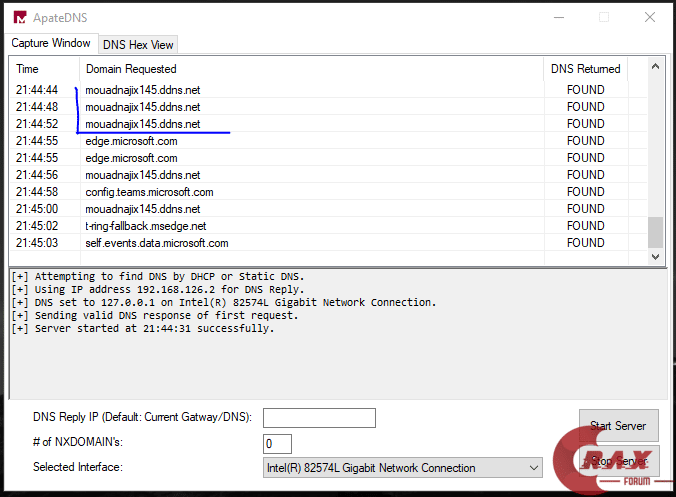Screen dimensions: 676x497
Task: Minimize the ApateDNS window
Action: (556, 17)
